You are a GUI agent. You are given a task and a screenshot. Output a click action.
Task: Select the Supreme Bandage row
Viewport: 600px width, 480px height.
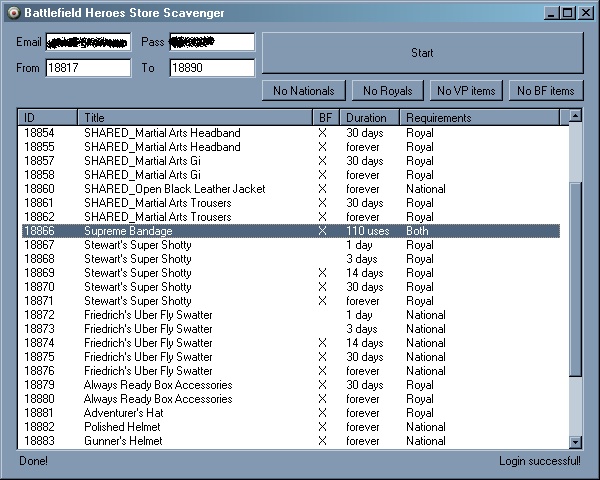[291, 231]
